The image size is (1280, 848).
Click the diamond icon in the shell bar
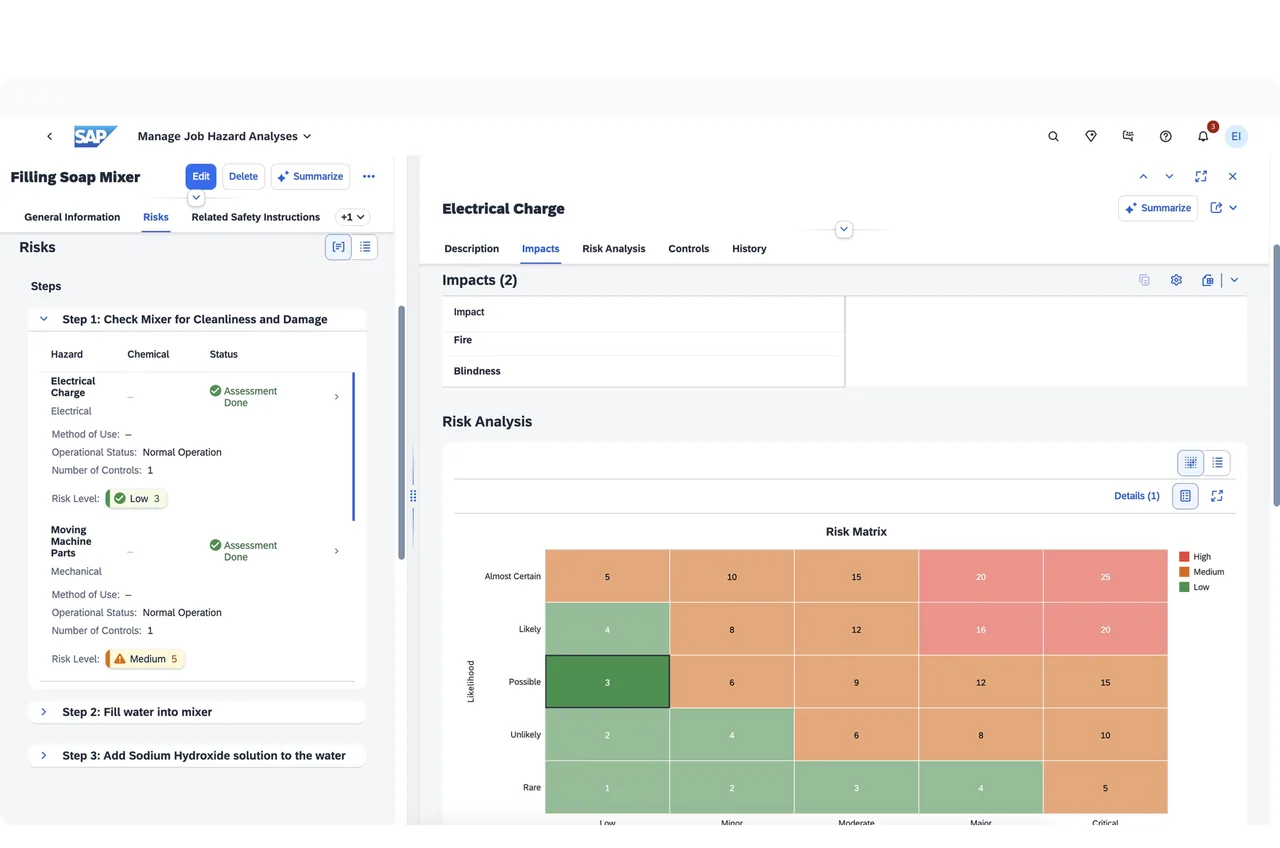click(1091, 136)
